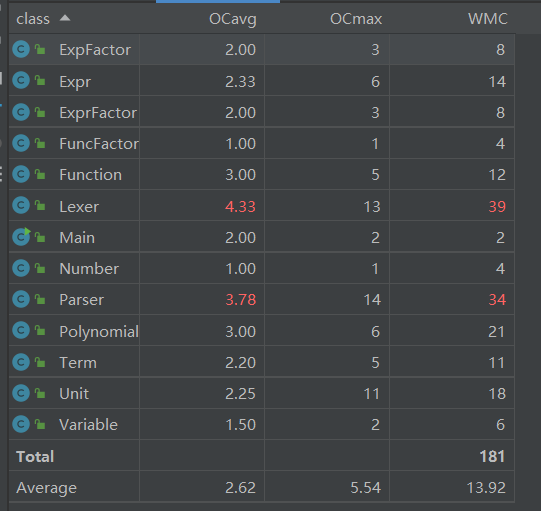This screenshot has height=511, width=541.
Task: Click the class icon for Function
Action: coord(21,174)
